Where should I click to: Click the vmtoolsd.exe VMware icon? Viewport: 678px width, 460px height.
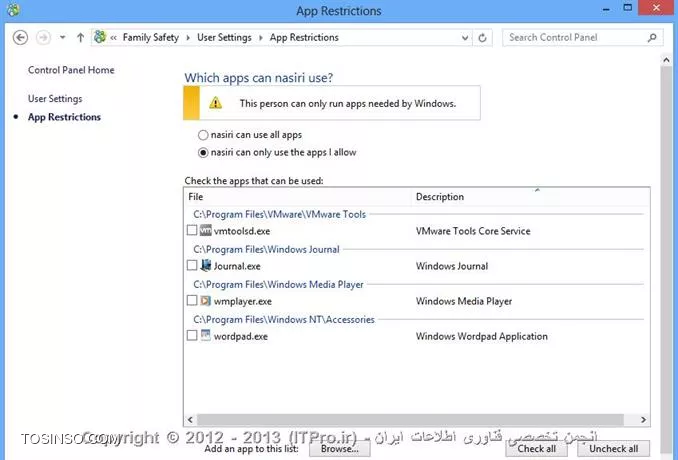[206, 230]
